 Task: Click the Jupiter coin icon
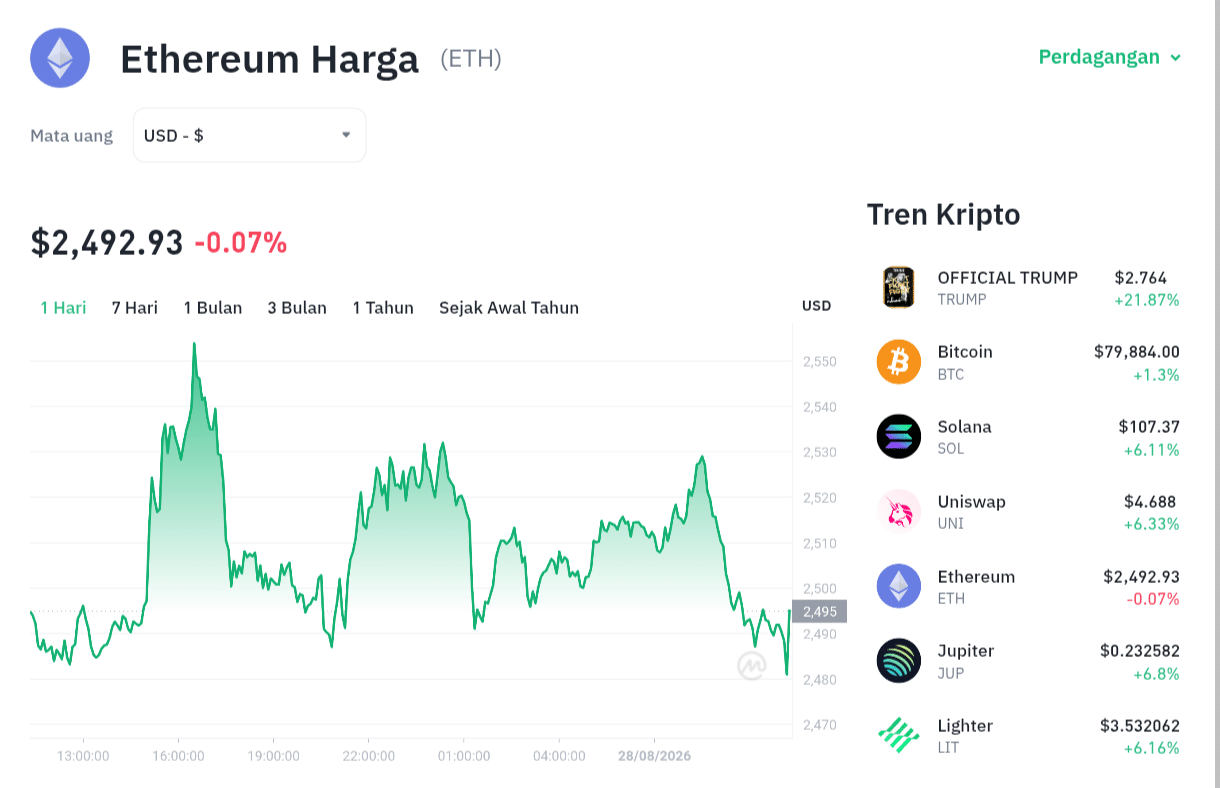pos(899,661)
